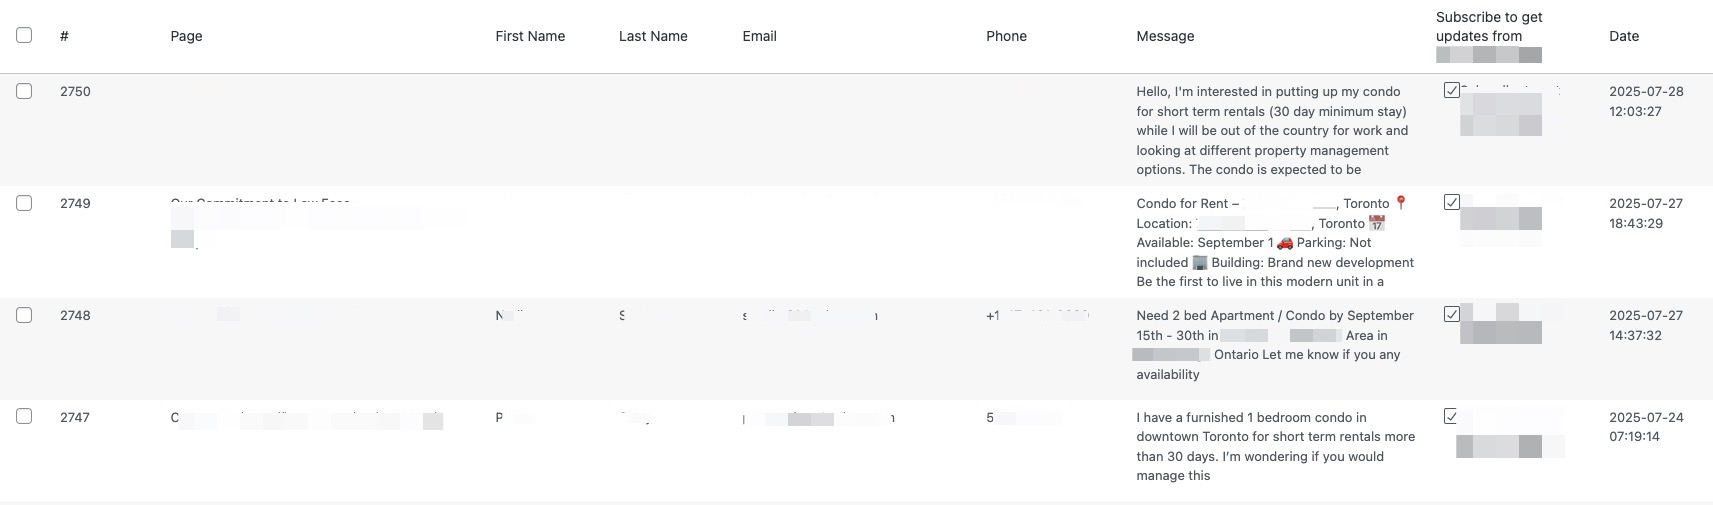Click the date 2025-07-27 14:37:32
This screenshot has width=1713, height=505.
tap(1645, 325)
